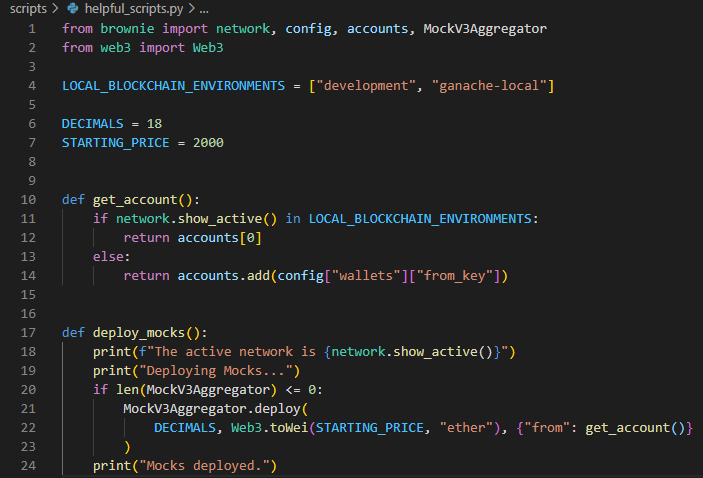The height and width of the screenshot is (478, 703).
Task: Click "The active network is" f-string text
Action: [235, 352]
